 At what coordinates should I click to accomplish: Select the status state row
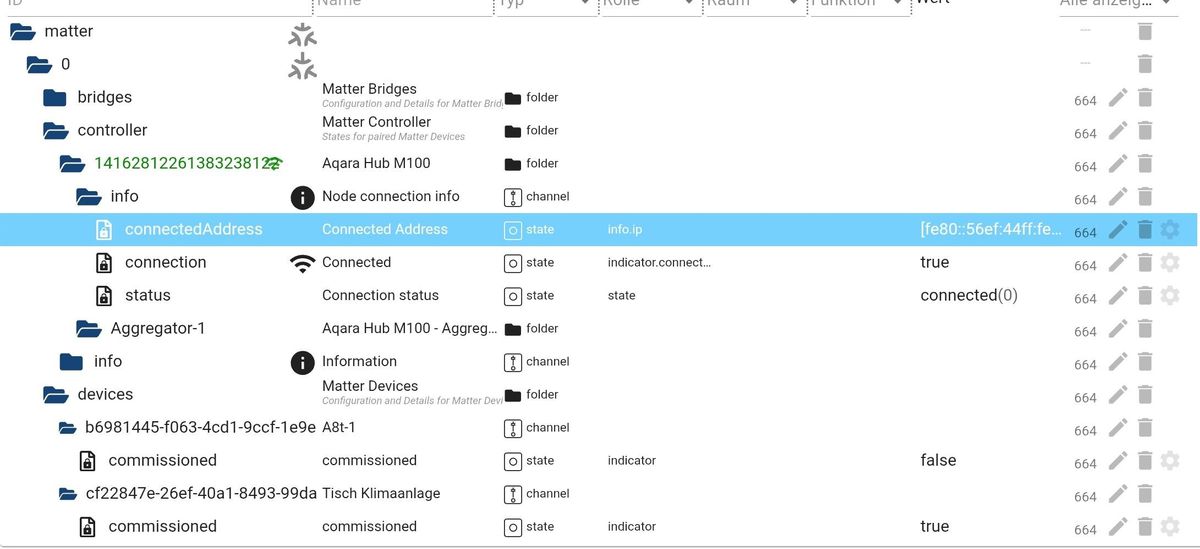click(148, 296)
